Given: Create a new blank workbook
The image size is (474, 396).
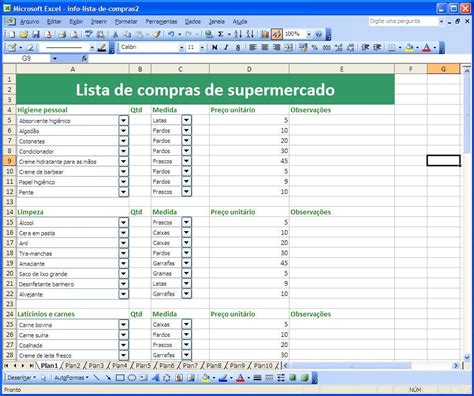Looking at the screenshot, I should click(12, 34).
